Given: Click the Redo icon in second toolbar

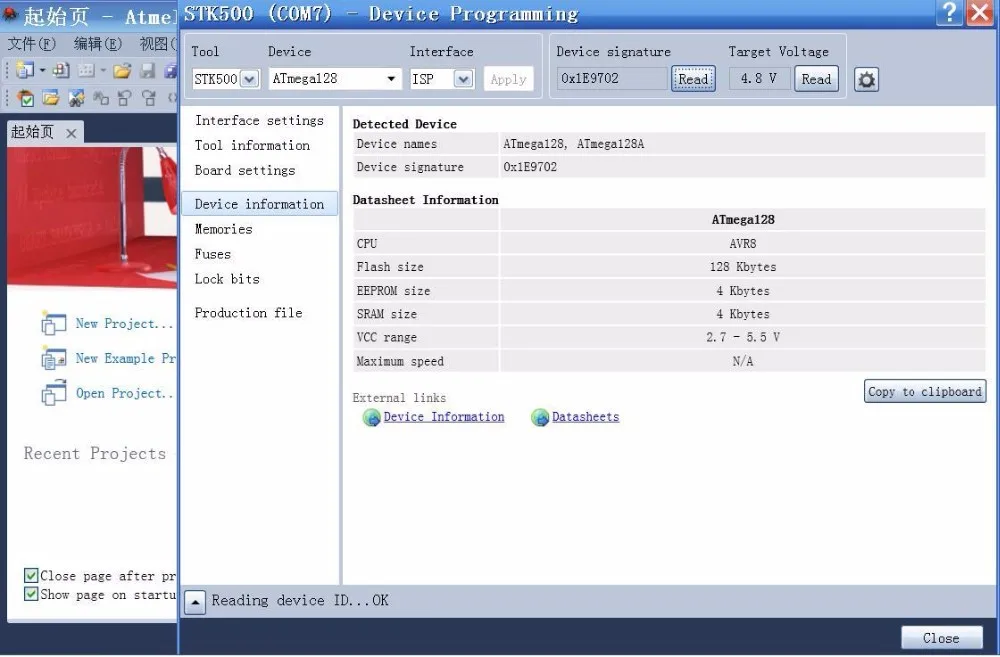Looking at the screenshot, I should pos(149,98).
